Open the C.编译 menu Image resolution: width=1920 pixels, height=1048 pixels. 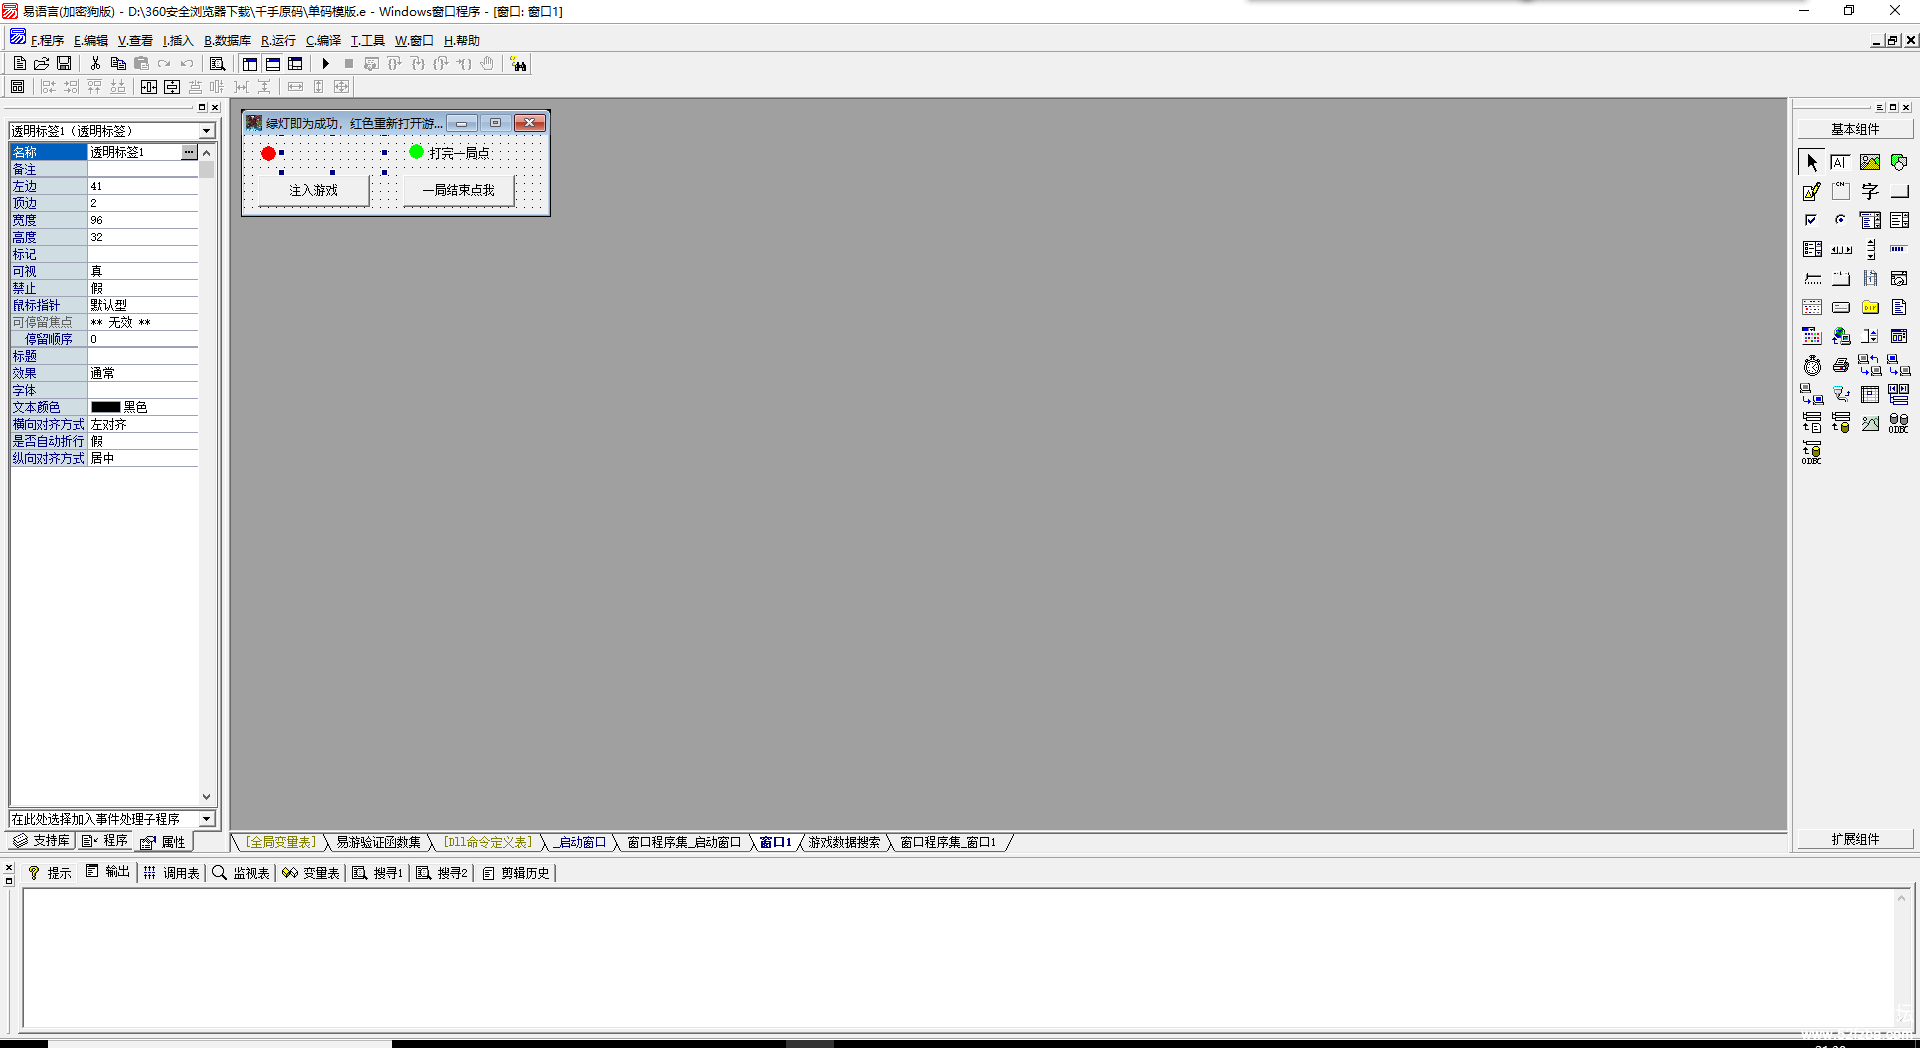point(323,41)
